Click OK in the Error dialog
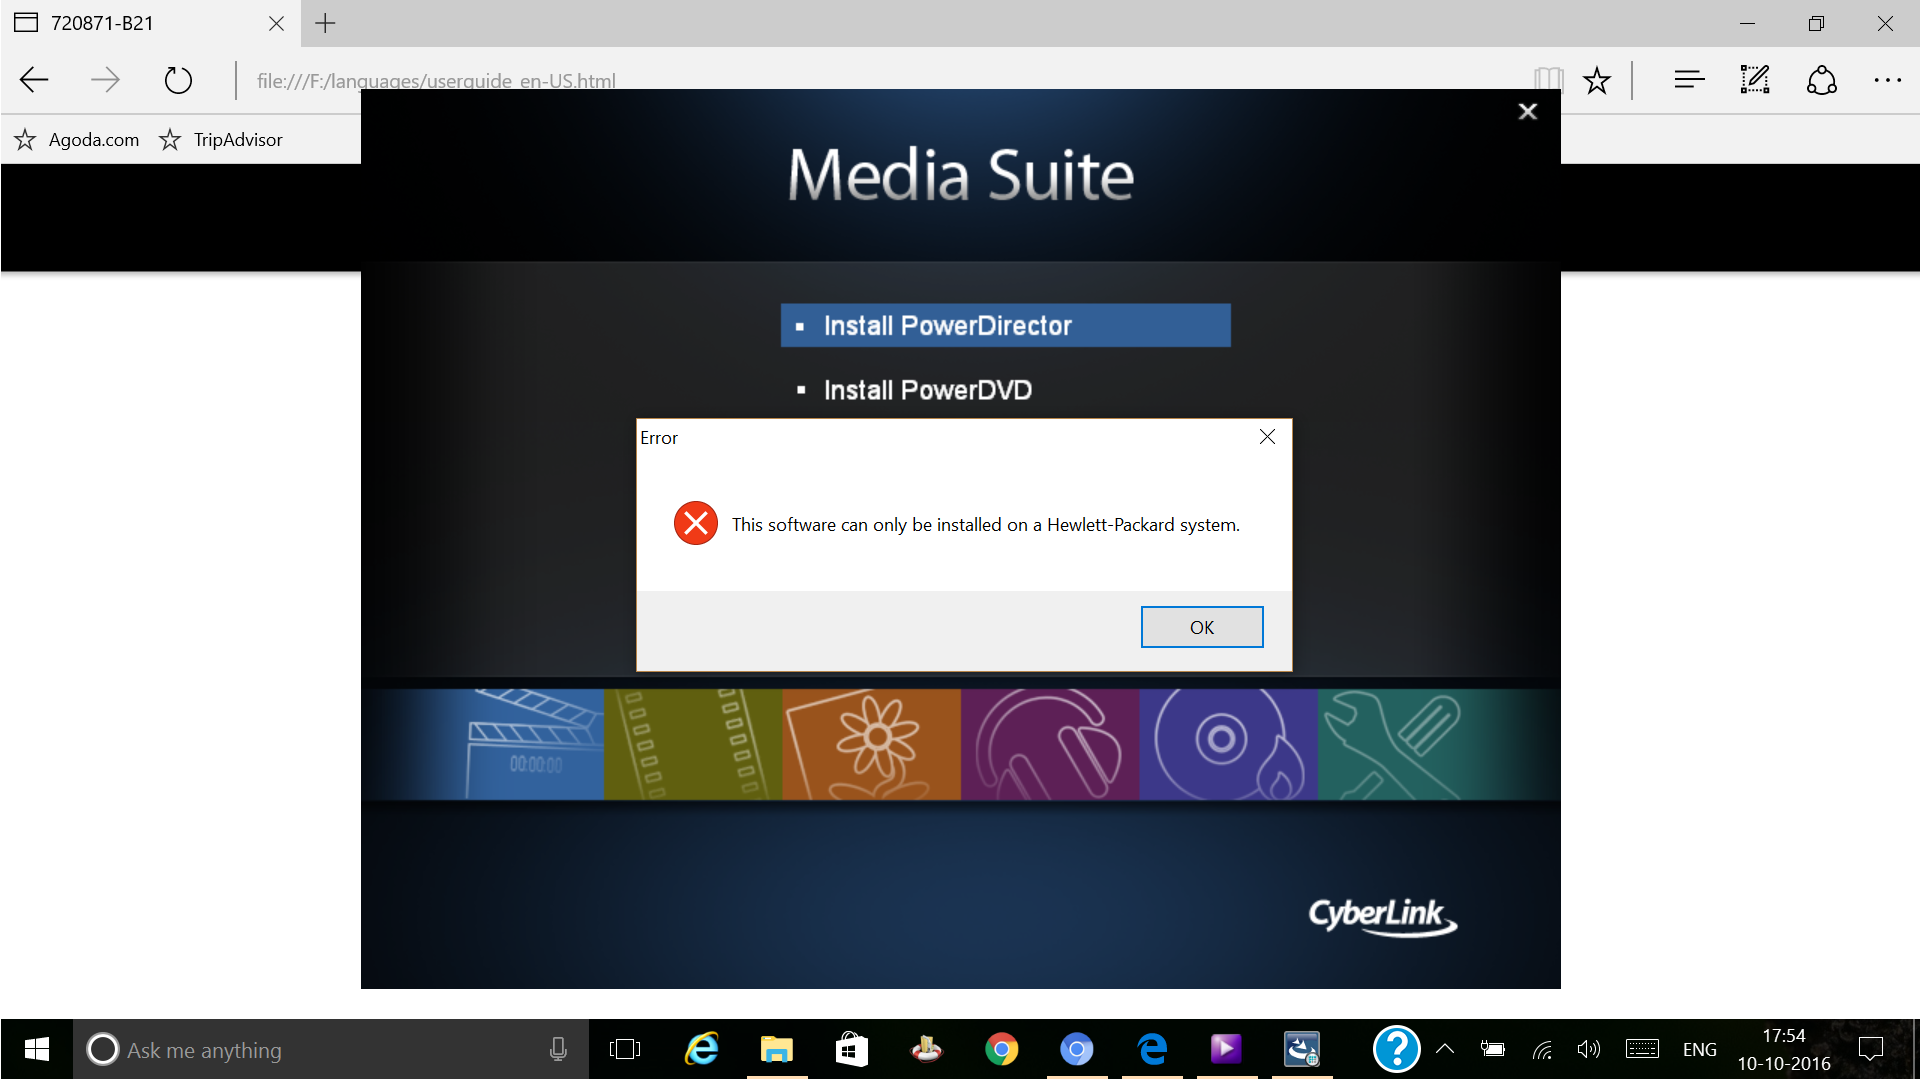1920x1080 pixels. [1201, 627]
